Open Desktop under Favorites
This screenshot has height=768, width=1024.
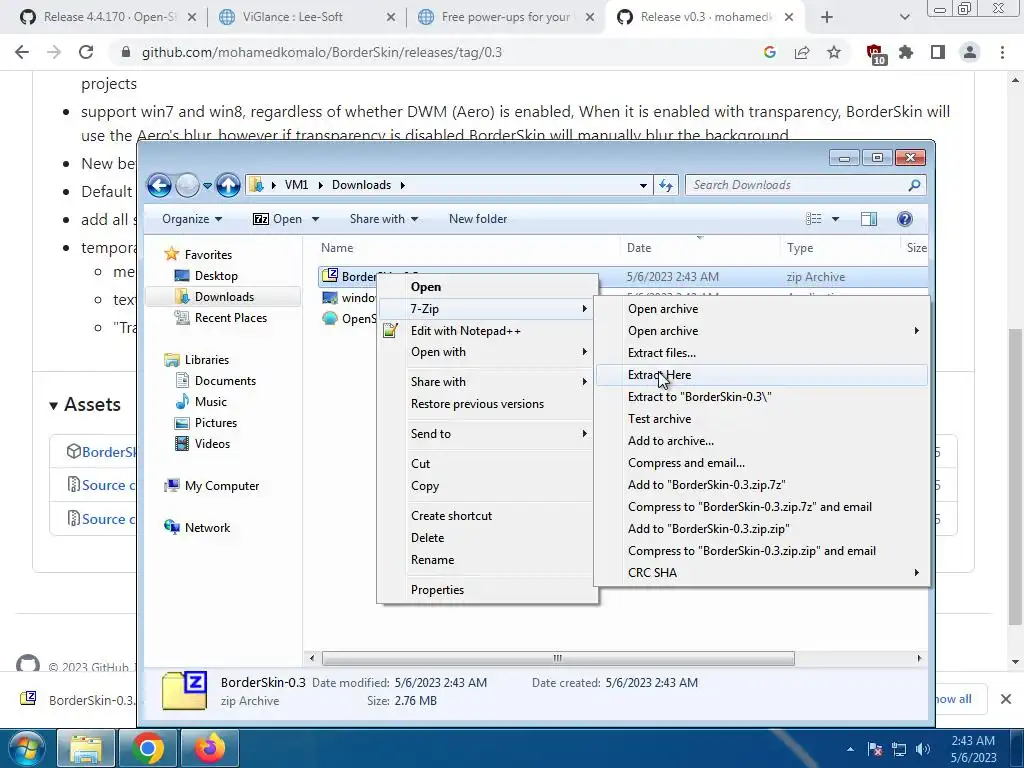(216, 276)
